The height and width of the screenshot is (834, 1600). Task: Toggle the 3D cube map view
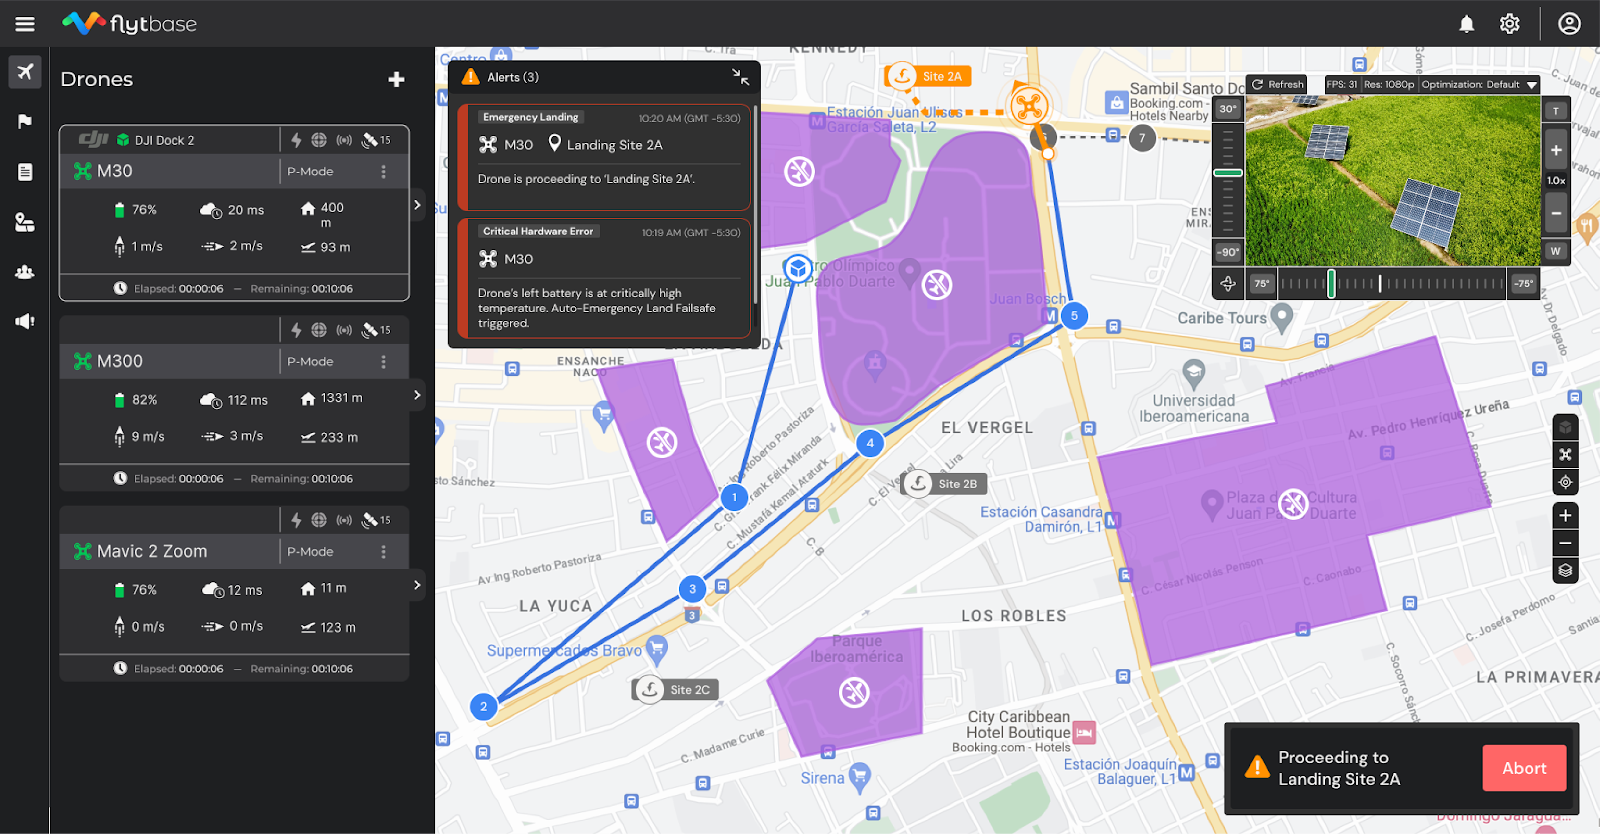coord(1566,427)
